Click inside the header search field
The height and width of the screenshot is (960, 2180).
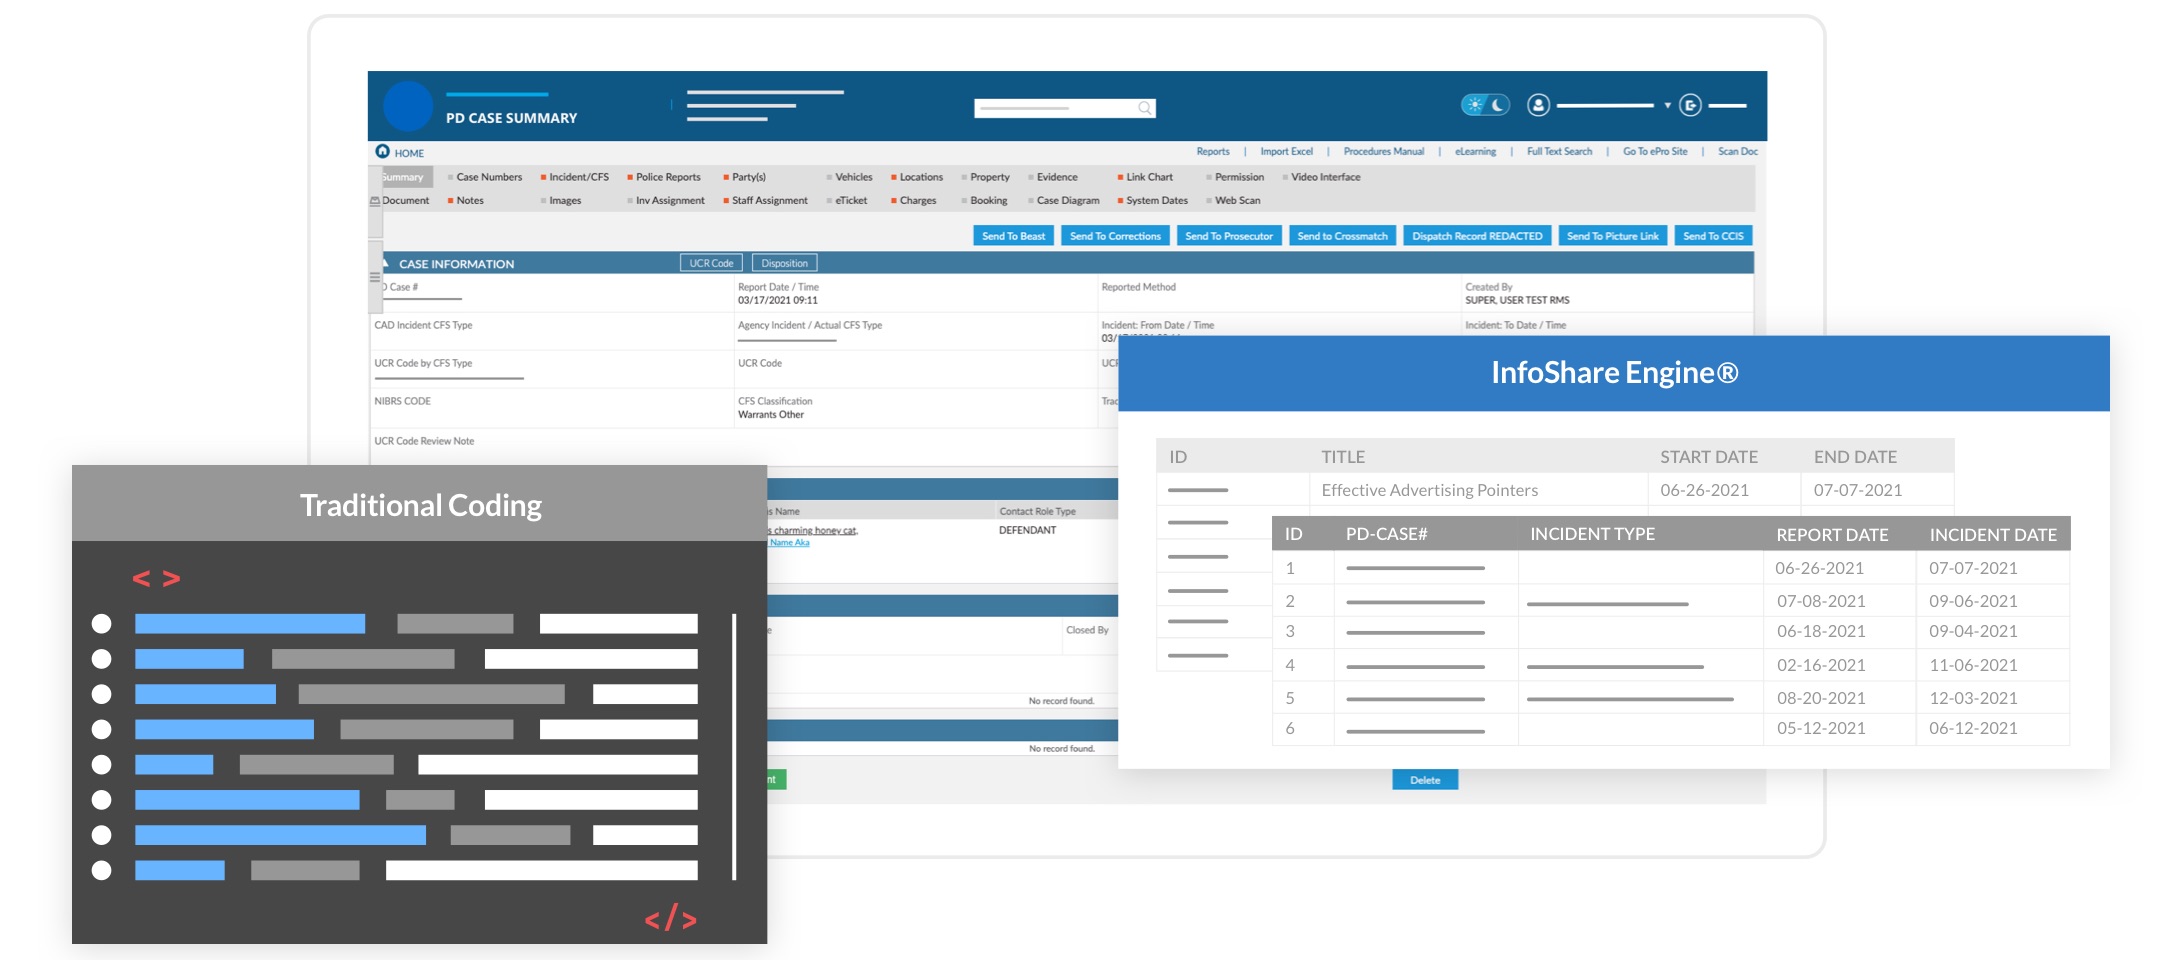tap(1053, 108)
